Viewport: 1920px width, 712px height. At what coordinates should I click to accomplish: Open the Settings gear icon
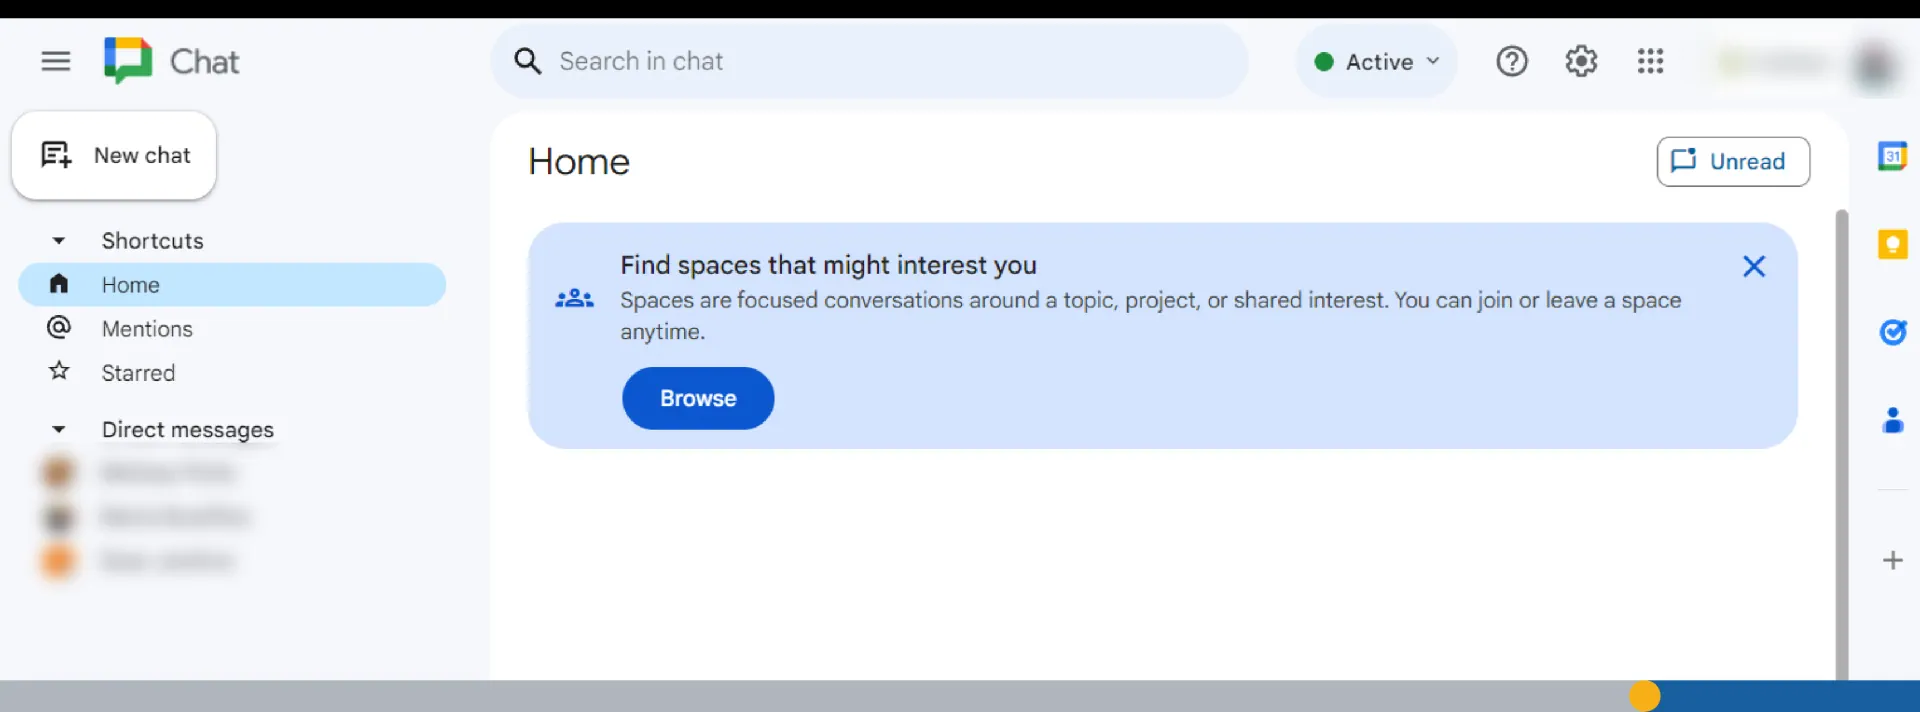(1580, 62)
